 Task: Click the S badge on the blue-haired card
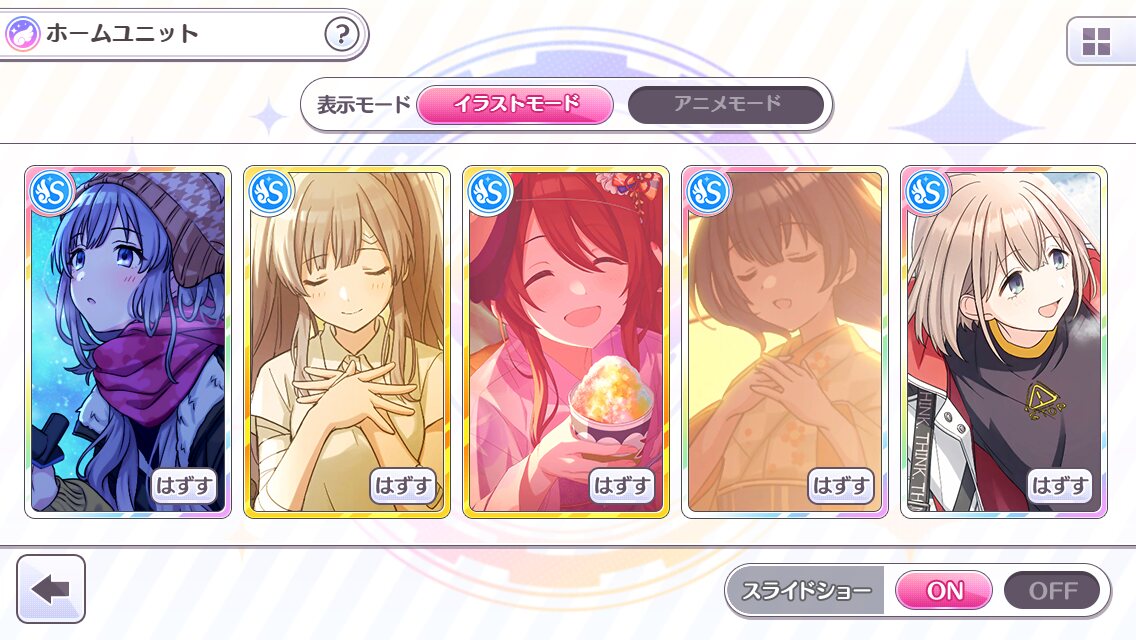(x=51, y=193)
